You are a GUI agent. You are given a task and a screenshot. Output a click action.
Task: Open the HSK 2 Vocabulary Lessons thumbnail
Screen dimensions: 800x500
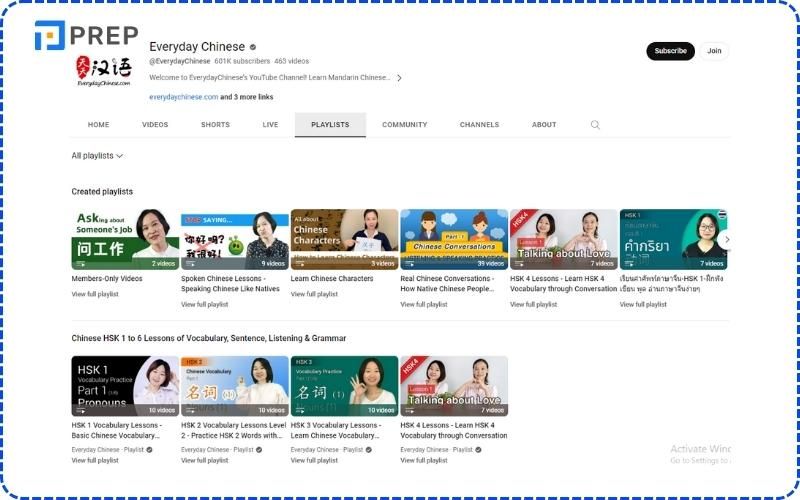tap(235, 386)
